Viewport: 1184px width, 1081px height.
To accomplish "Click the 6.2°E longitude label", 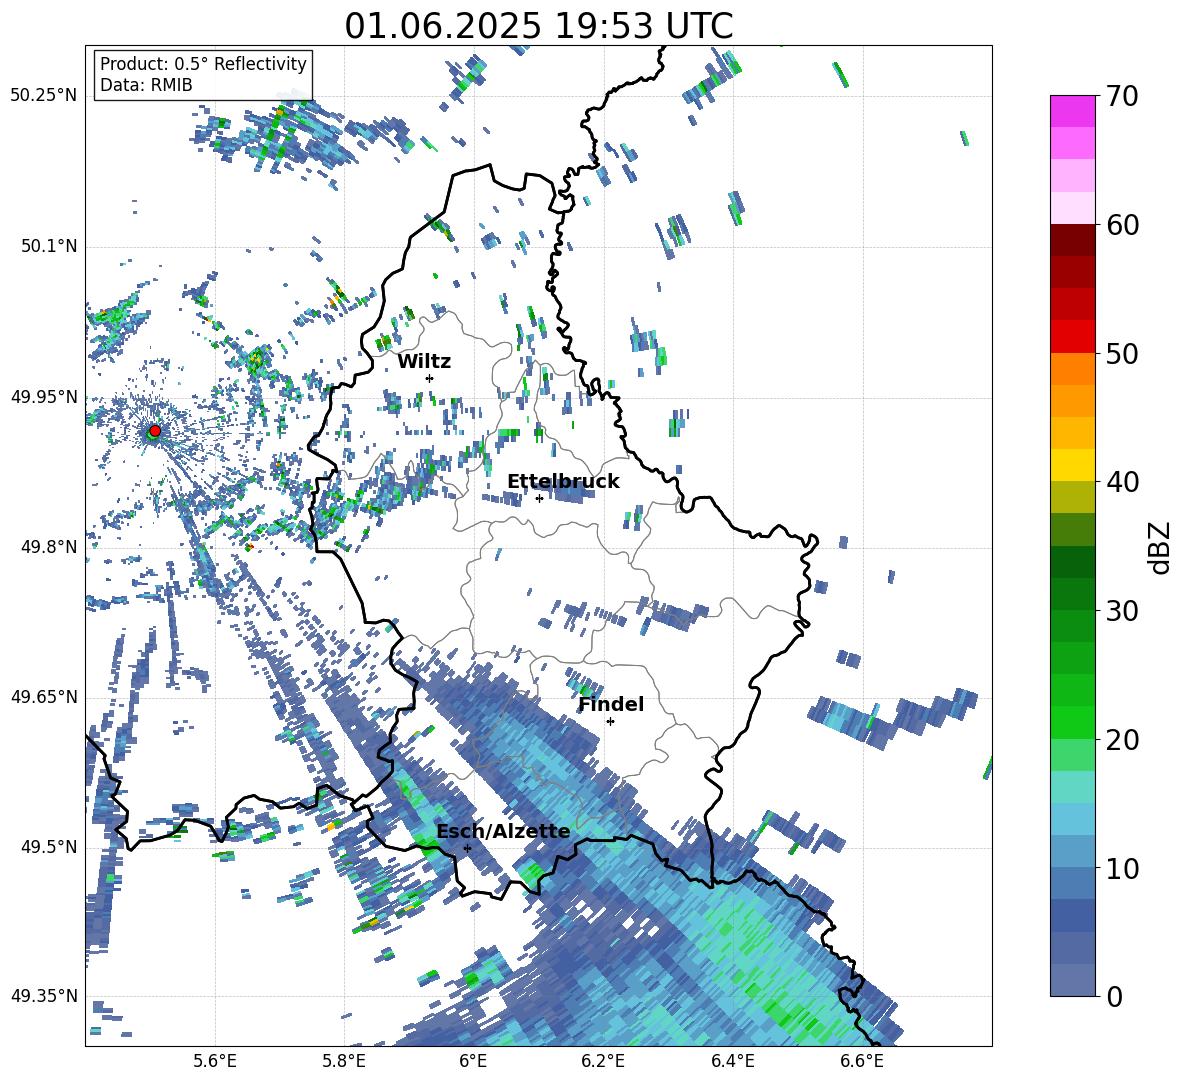I will [x=603, y=1062].
